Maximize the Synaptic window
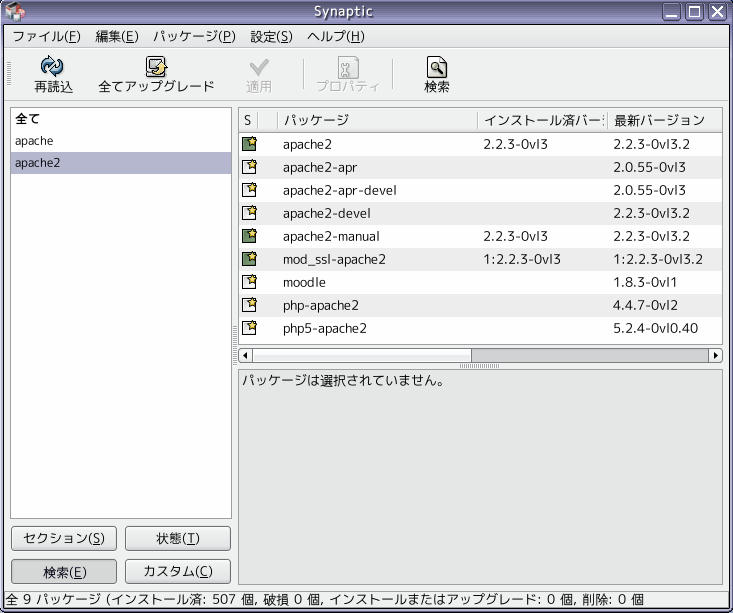The image size is (733, 613). tap(695, 12)
